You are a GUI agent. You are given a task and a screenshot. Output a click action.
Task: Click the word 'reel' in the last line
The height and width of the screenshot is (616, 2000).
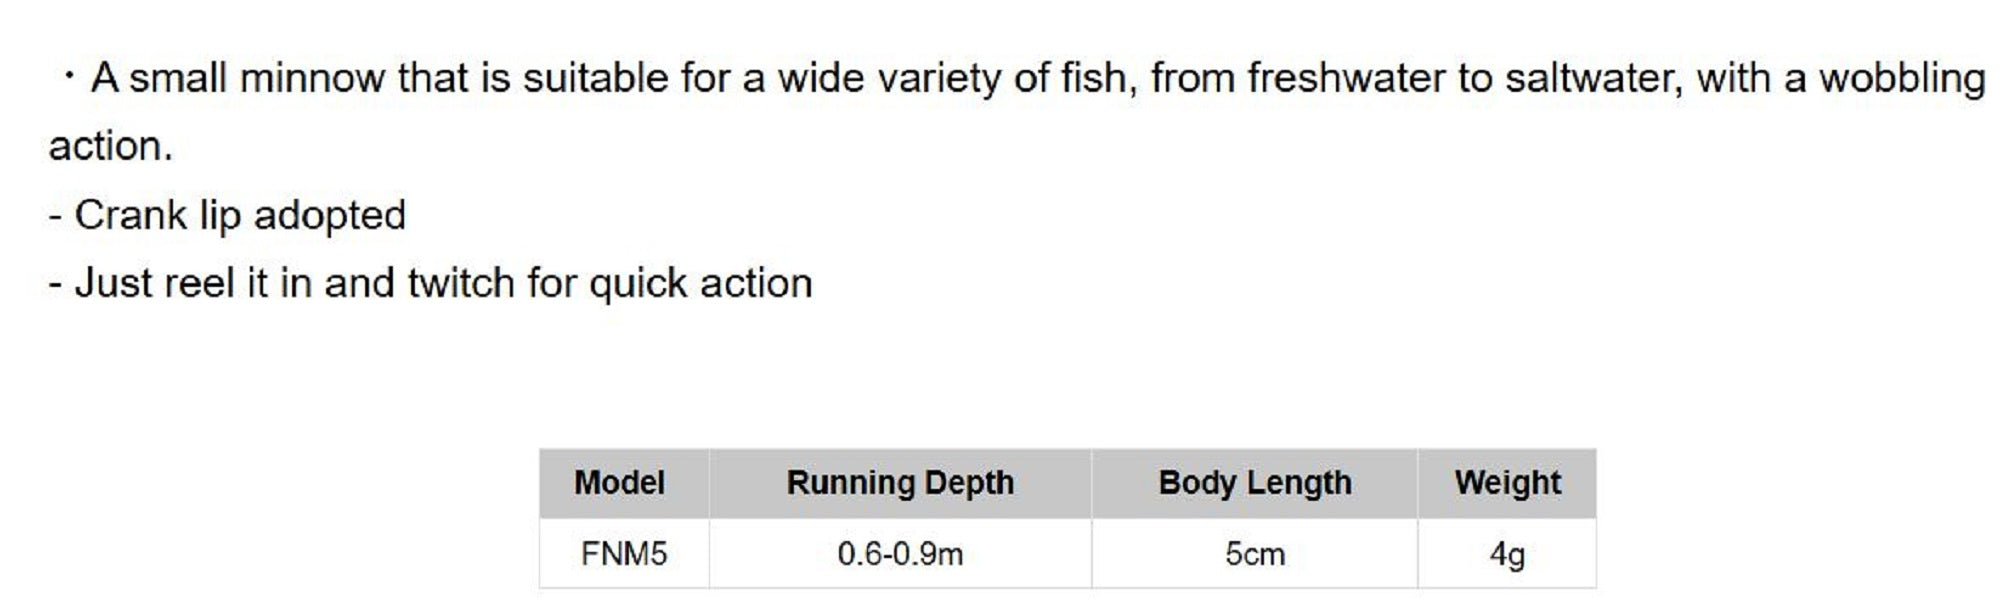point(199,283)
